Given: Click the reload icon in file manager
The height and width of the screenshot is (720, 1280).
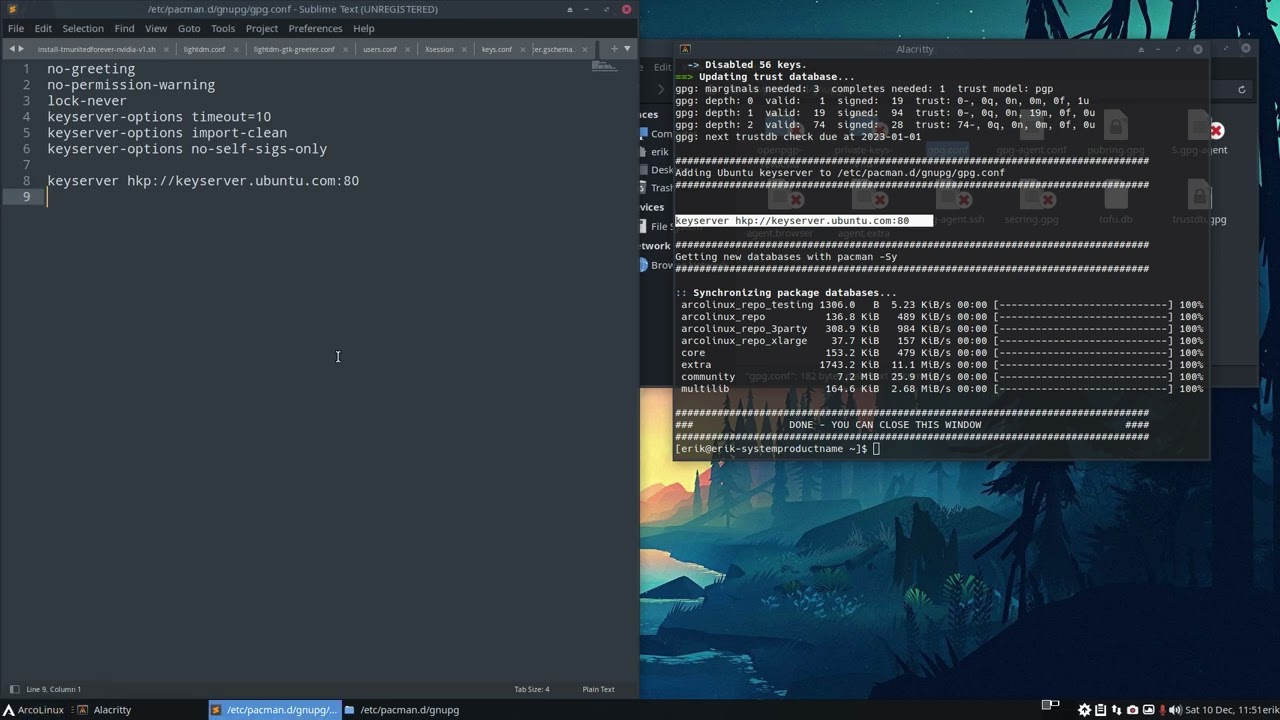Looking at the screenshot, I should [1241, 90].
